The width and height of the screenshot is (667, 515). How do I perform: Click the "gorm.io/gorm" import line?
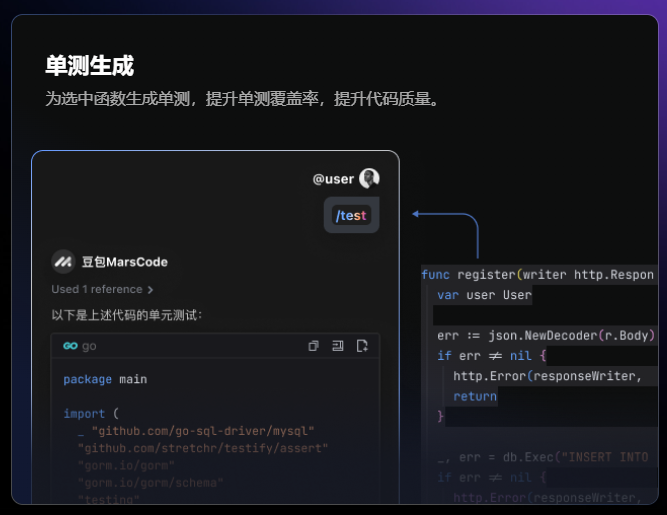click(126, 466)
